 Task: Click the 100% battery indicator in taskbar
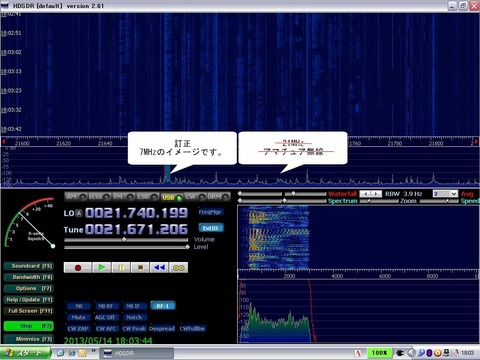379,353
